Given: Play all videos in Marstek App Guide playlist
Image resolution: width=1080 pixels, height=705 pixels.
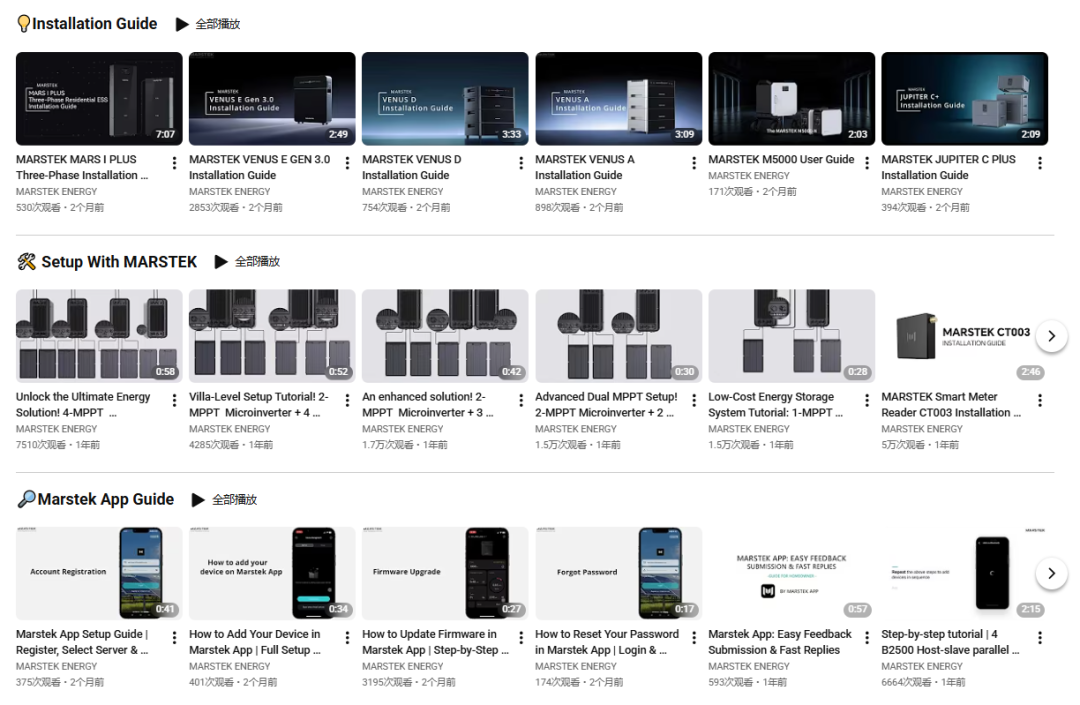Looking at the screenshot, I should (224, 500).
